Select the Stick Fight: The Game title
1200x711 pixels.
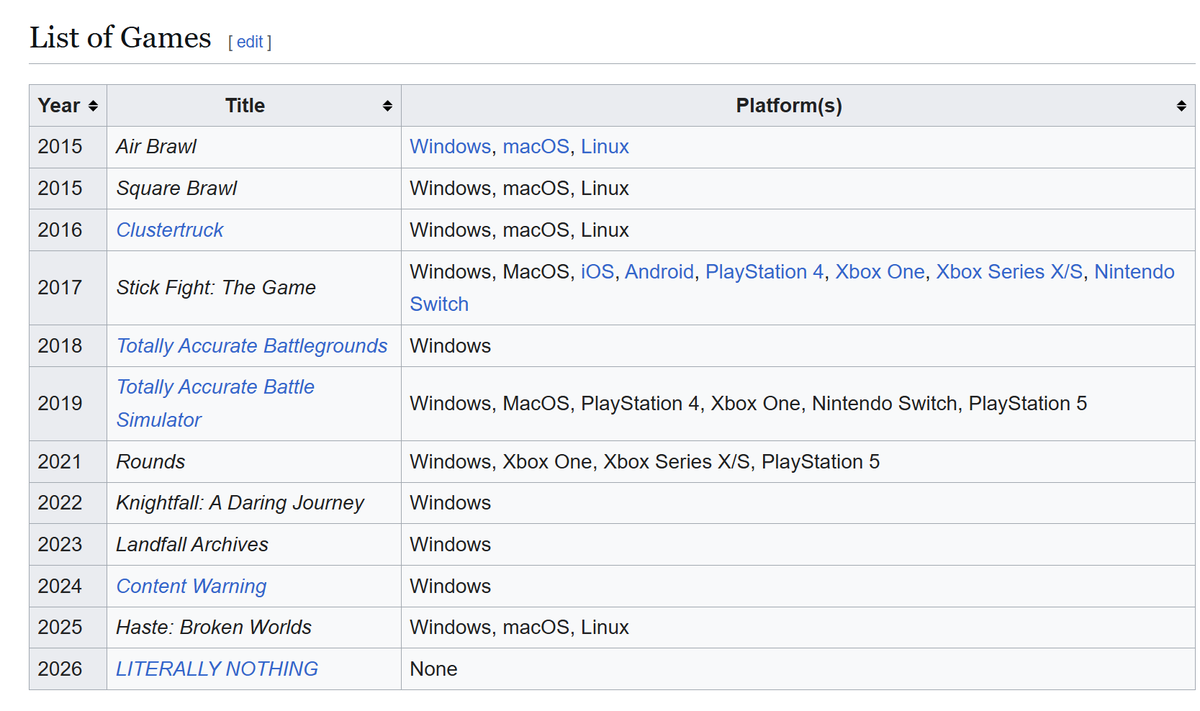(x=216, y=288)
